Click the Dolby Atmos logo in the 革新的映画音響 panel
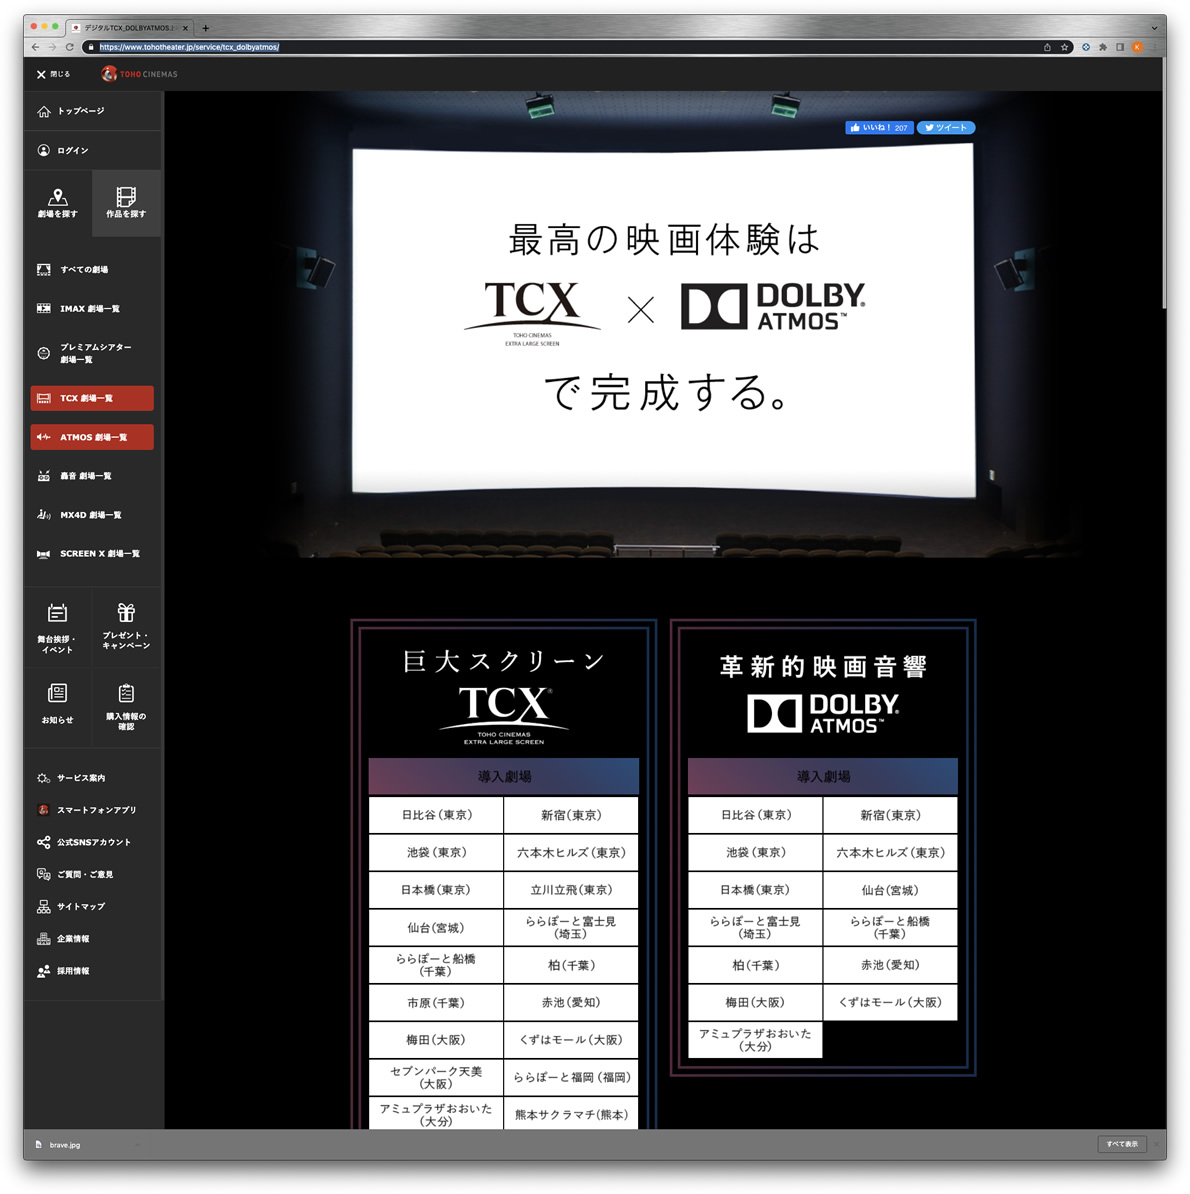The height and width of the screenshot is (1194, 1190). (823, 714)
